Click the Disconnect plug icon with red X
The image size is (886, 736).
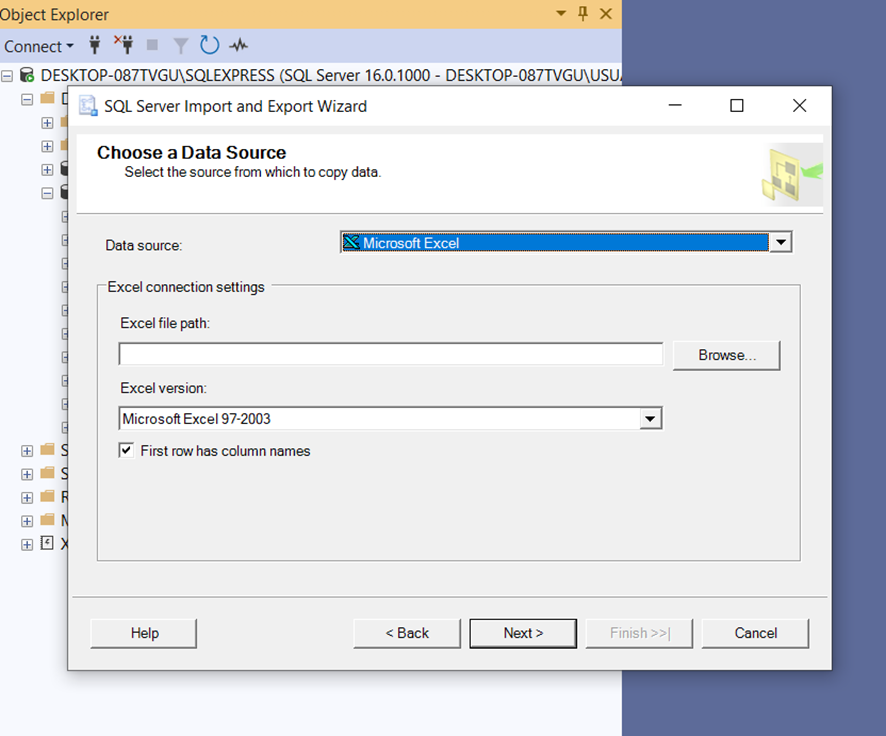124,45
